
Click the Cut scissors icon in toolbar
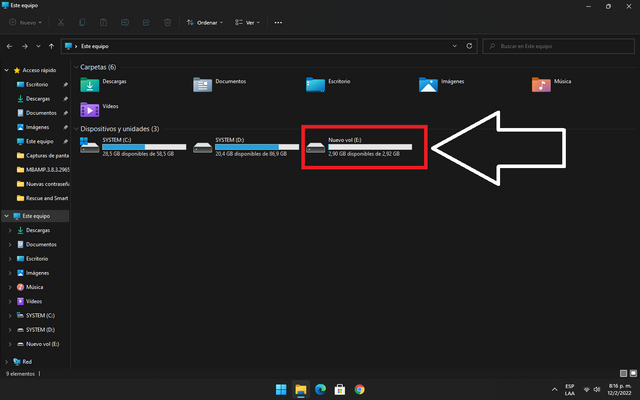click(61, 22)
